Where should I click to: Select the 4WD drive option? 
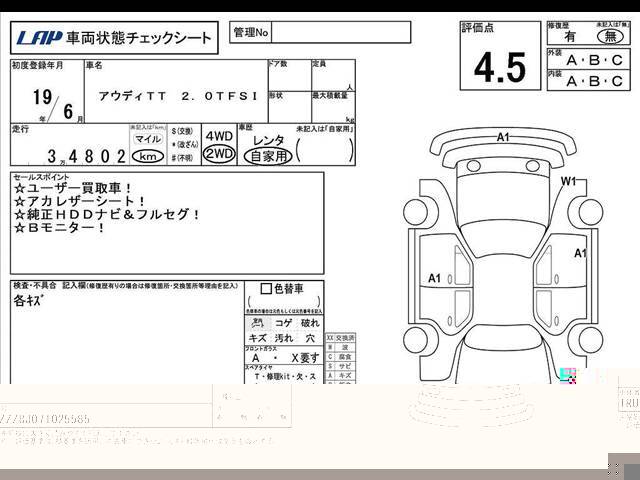[219, 136]
